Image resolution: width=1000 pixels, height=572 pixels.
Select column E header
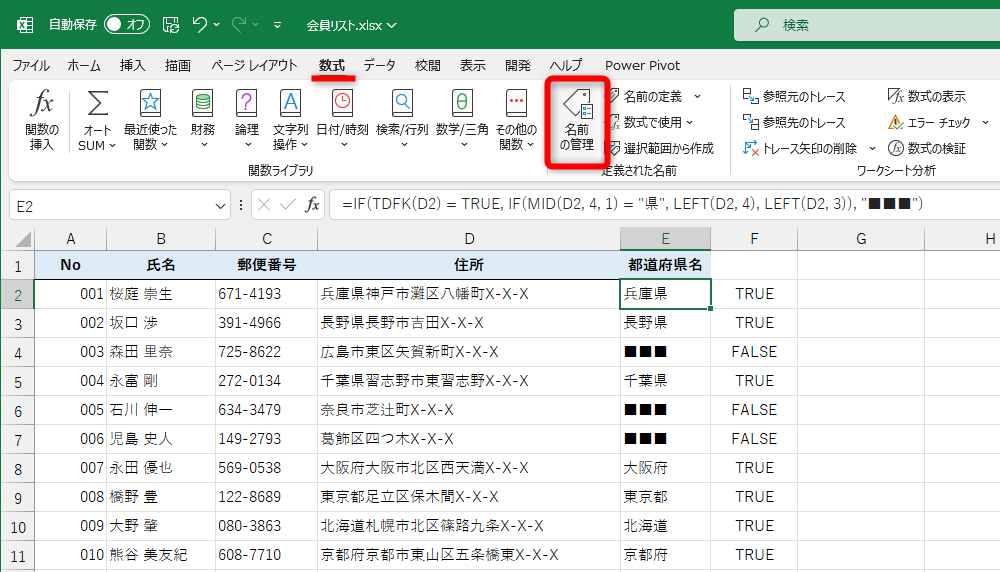665,238
